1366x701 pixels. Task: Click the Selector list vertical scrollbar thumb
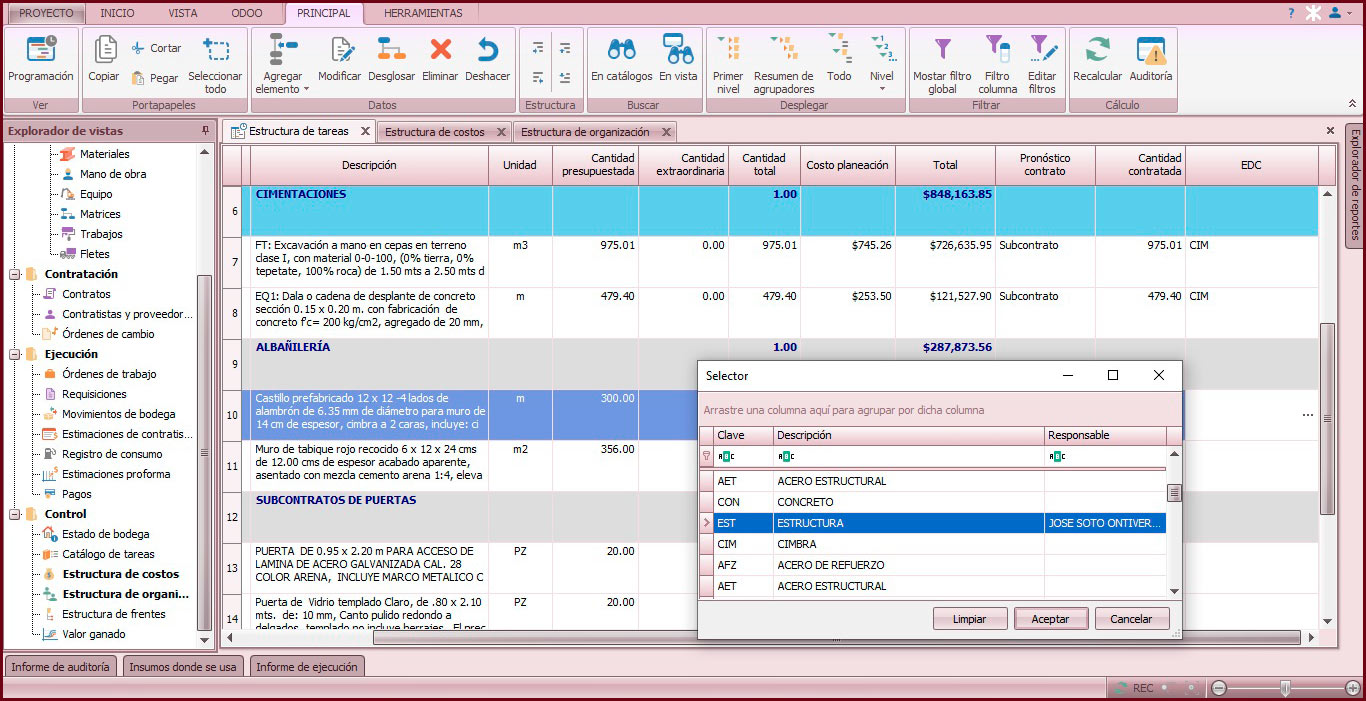tap(1175, 492)
